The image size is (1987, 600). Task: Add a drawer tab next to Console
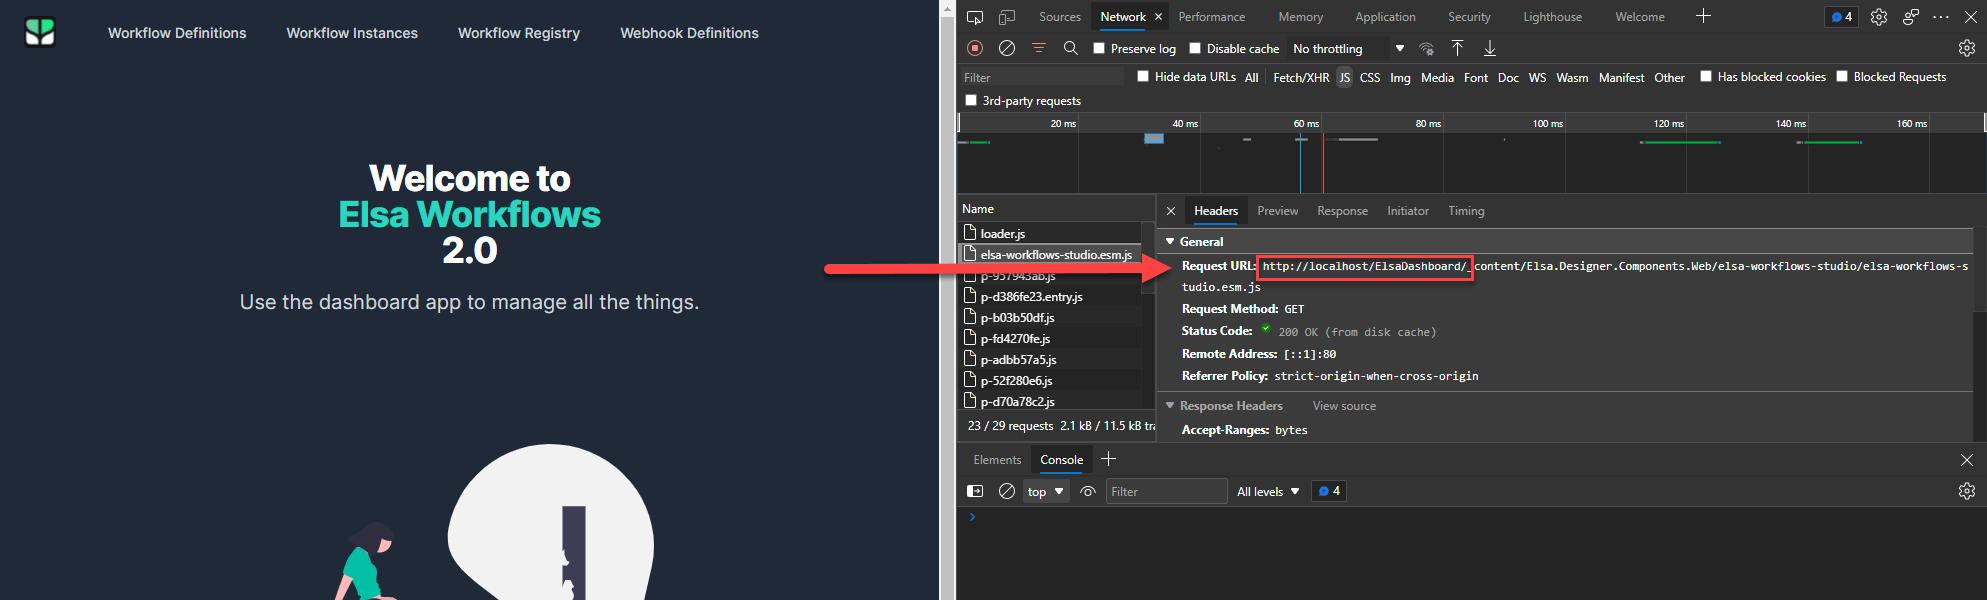(x=1108, y=459)
